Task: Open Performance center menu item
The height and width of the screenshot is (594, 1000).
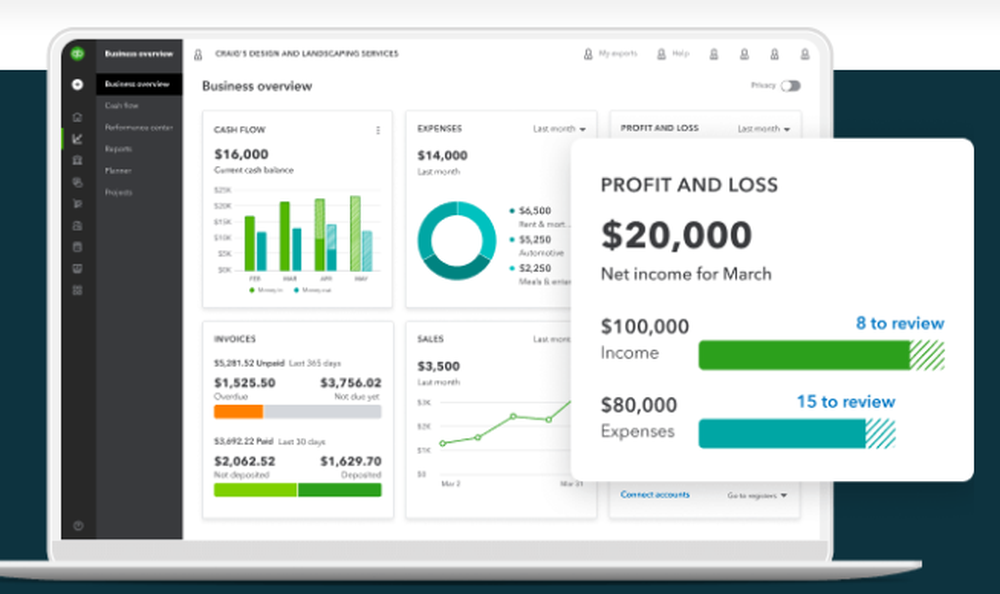Action: coord(138,128)
